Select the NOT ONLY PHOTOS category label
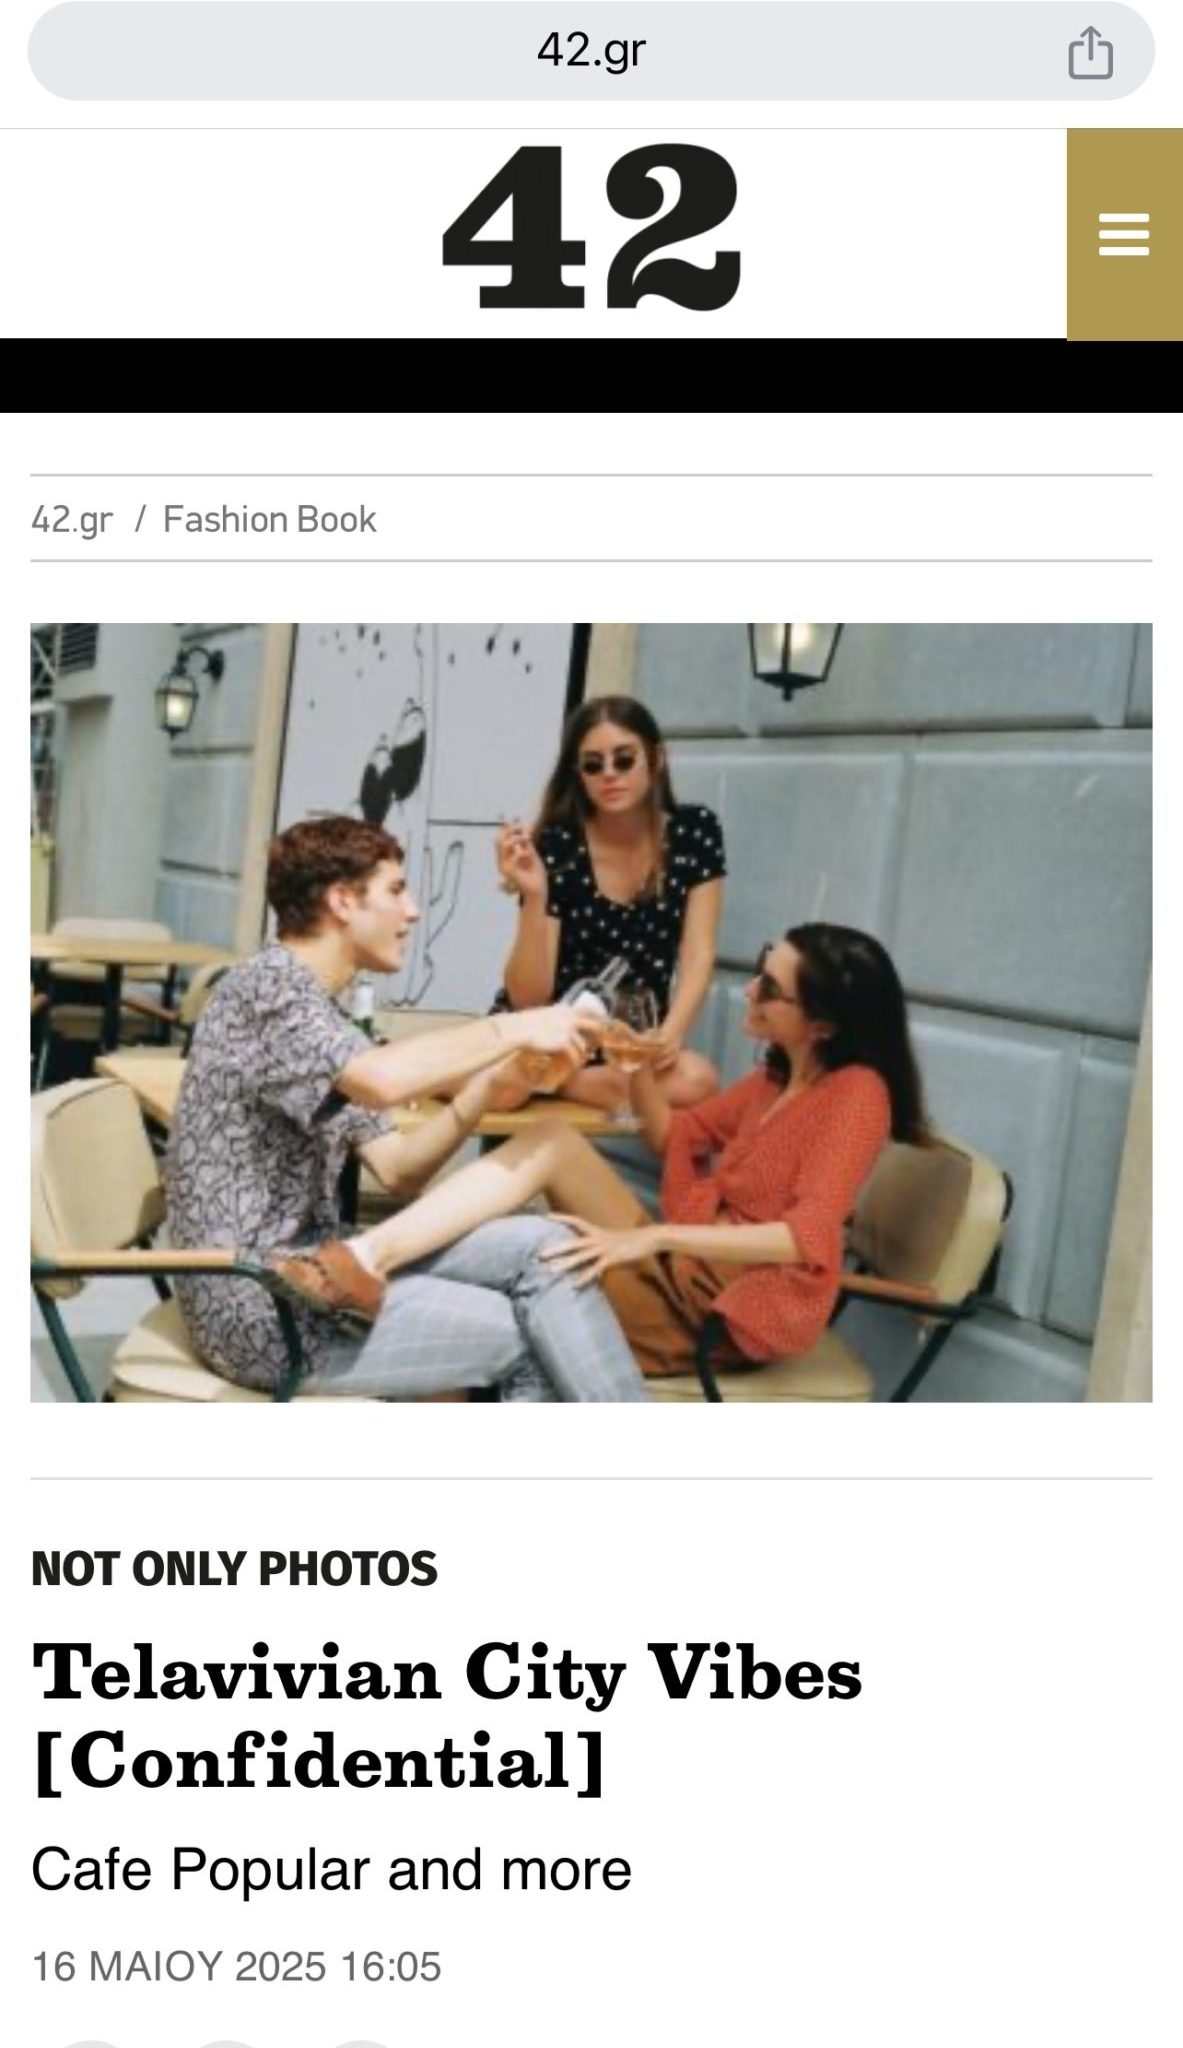This screenshot has height=2048, width=1183. 234,1569
